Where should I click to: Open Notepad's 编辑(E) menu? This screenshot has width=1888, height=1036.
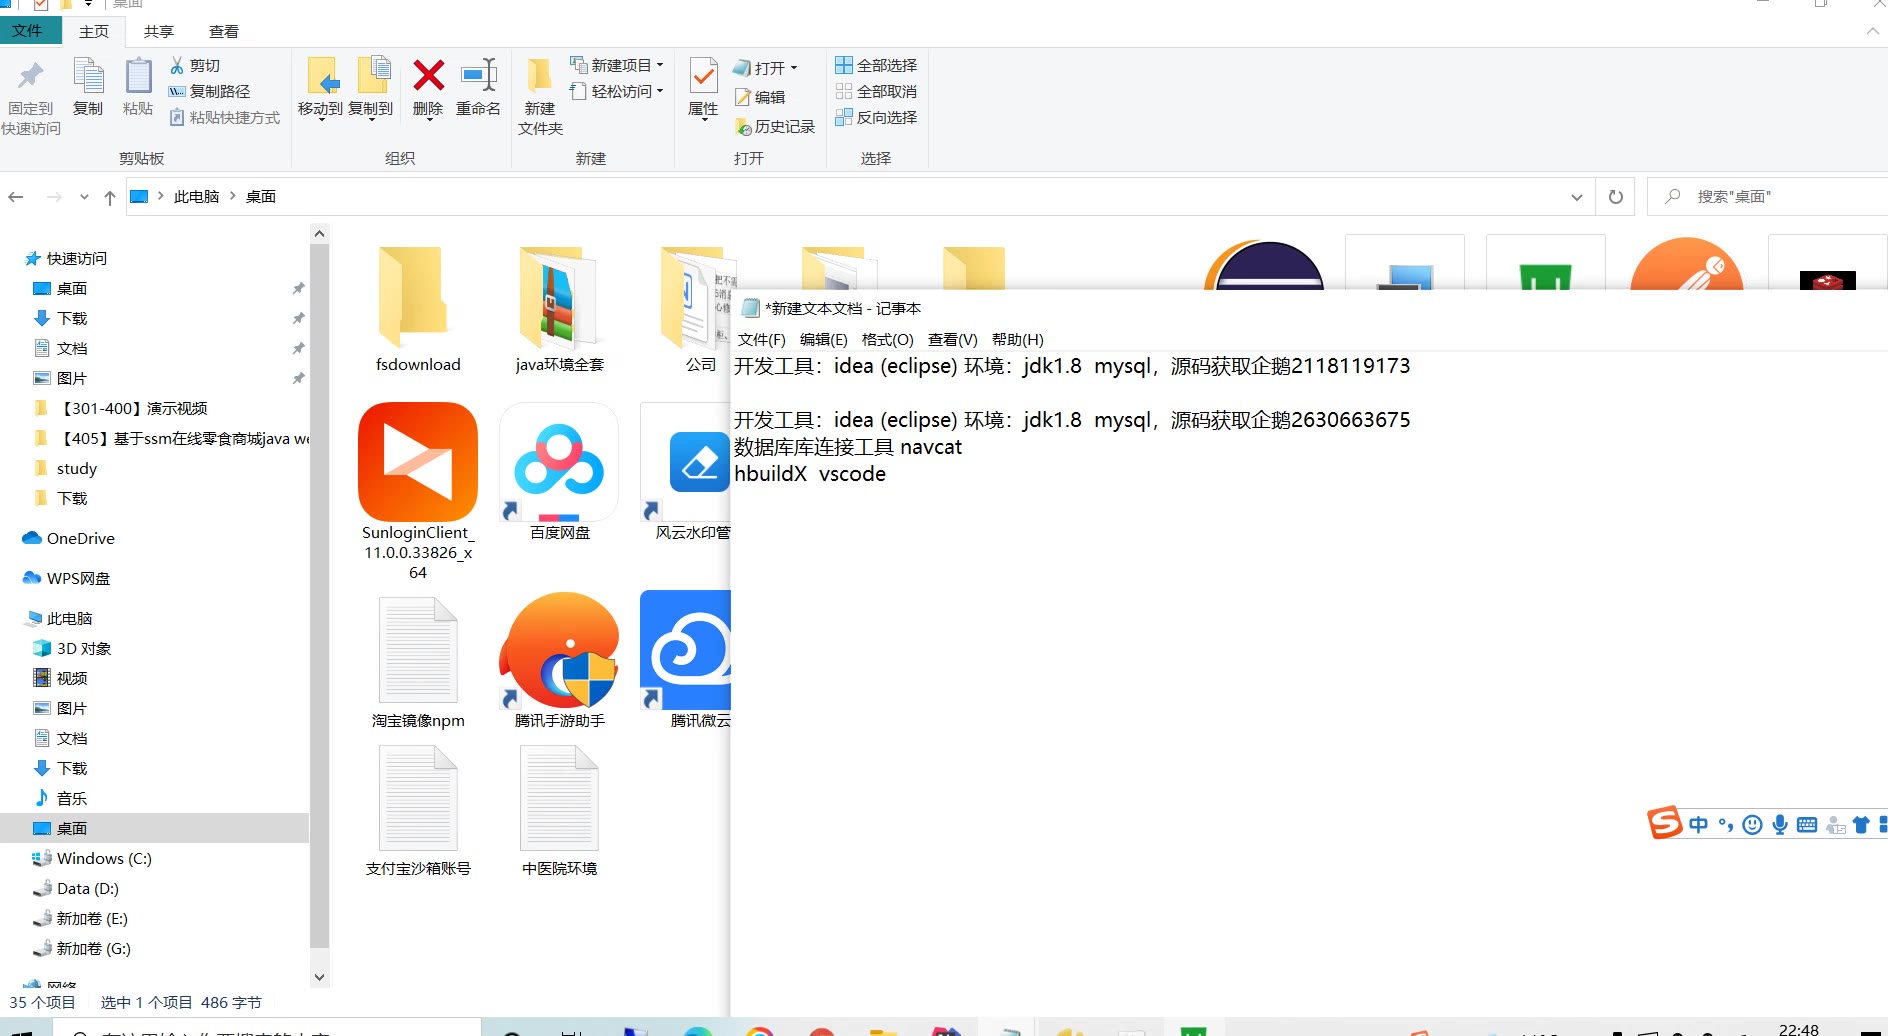pyautogui.click(x=824, y=339)
